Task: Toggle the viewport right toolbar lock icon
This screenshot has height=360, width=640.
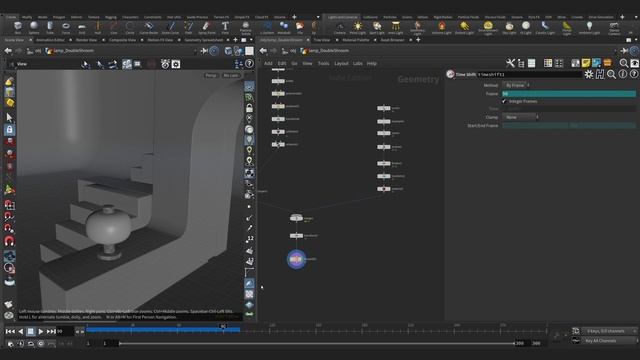Action: pyautogui.click(x=249, y=108)
